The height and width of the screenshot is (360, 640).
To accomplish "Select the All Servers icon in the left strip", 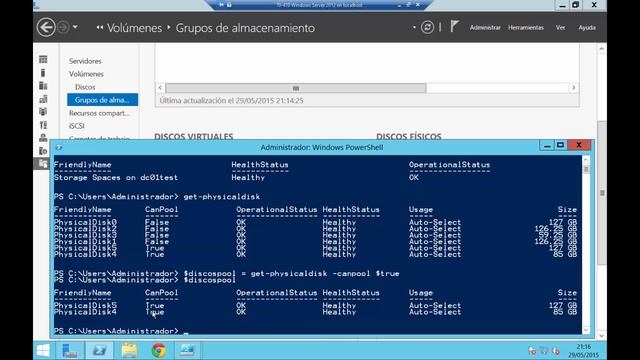I will click(x=43, y=86).
